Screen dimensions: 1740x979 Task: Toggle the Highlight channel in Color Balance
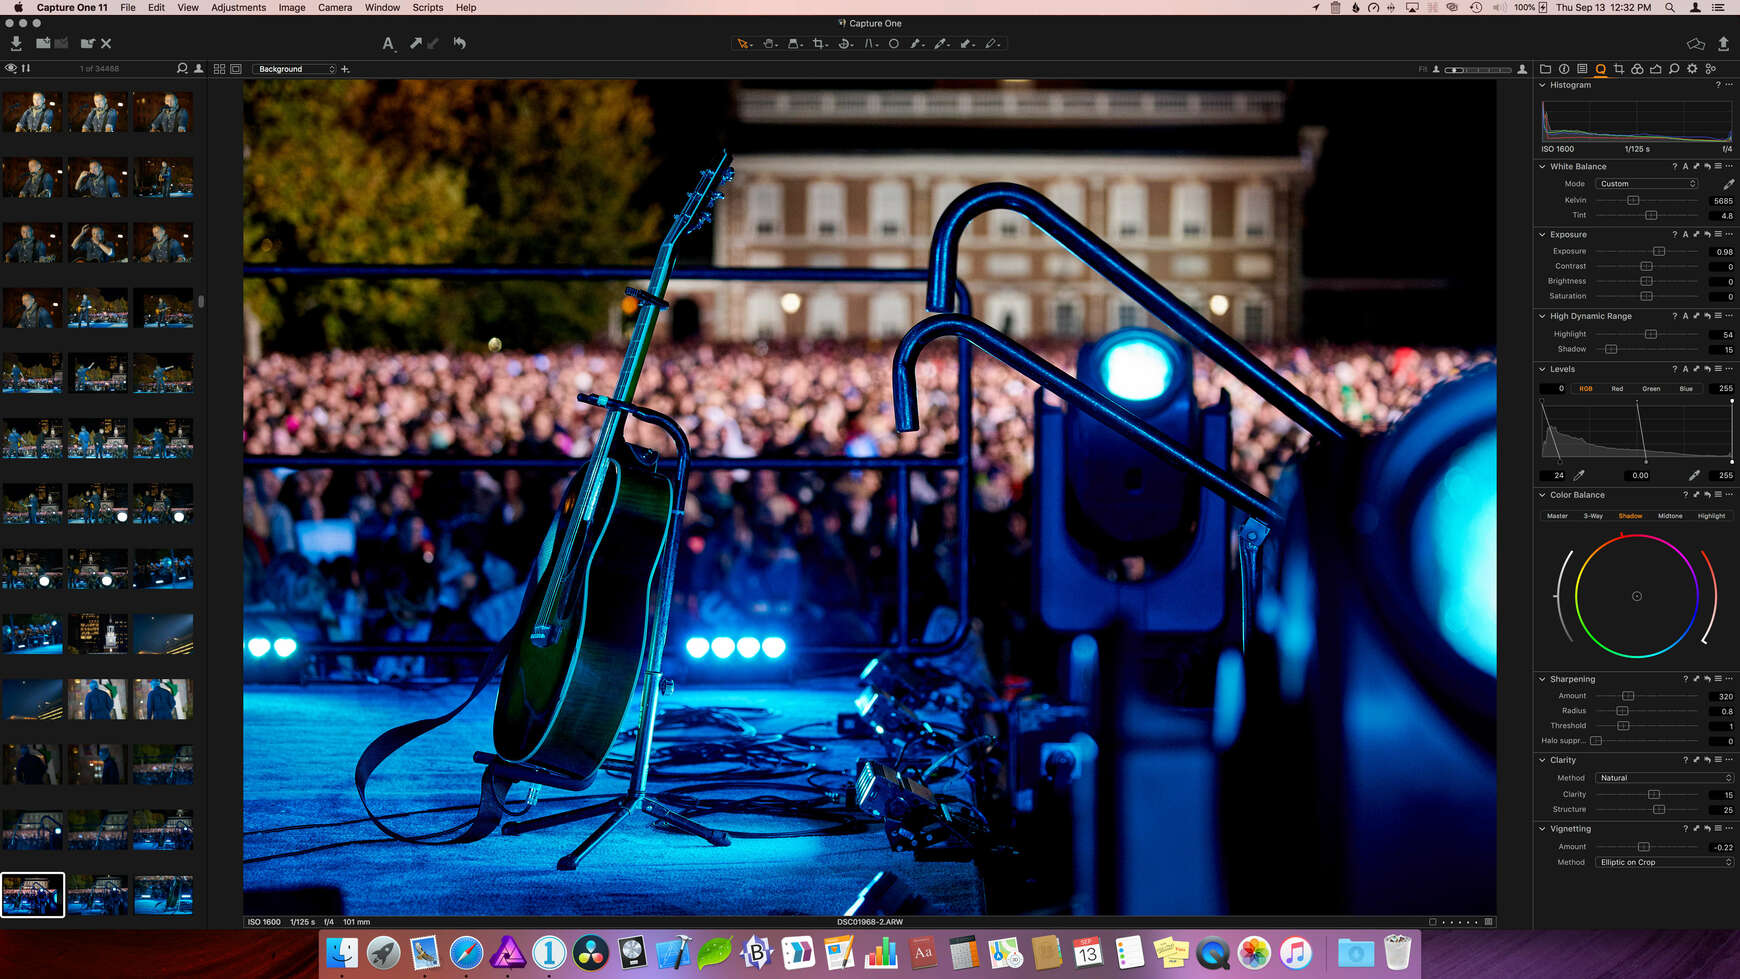[1711, 516]
